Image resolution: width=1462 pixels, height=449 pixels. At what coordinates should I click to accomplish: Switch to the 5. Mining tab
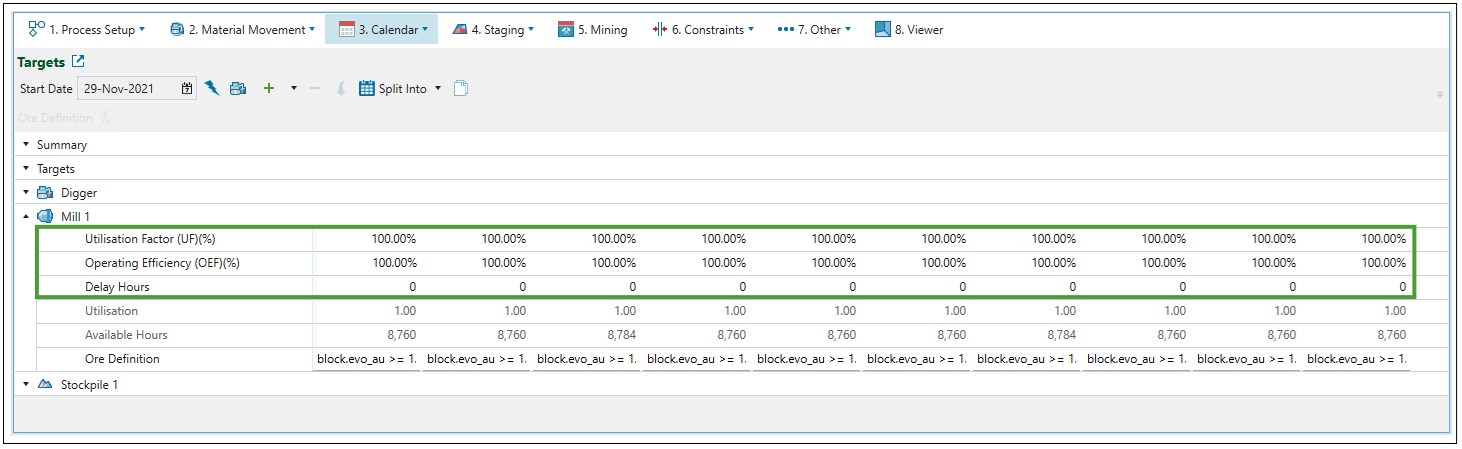(593, 30)
